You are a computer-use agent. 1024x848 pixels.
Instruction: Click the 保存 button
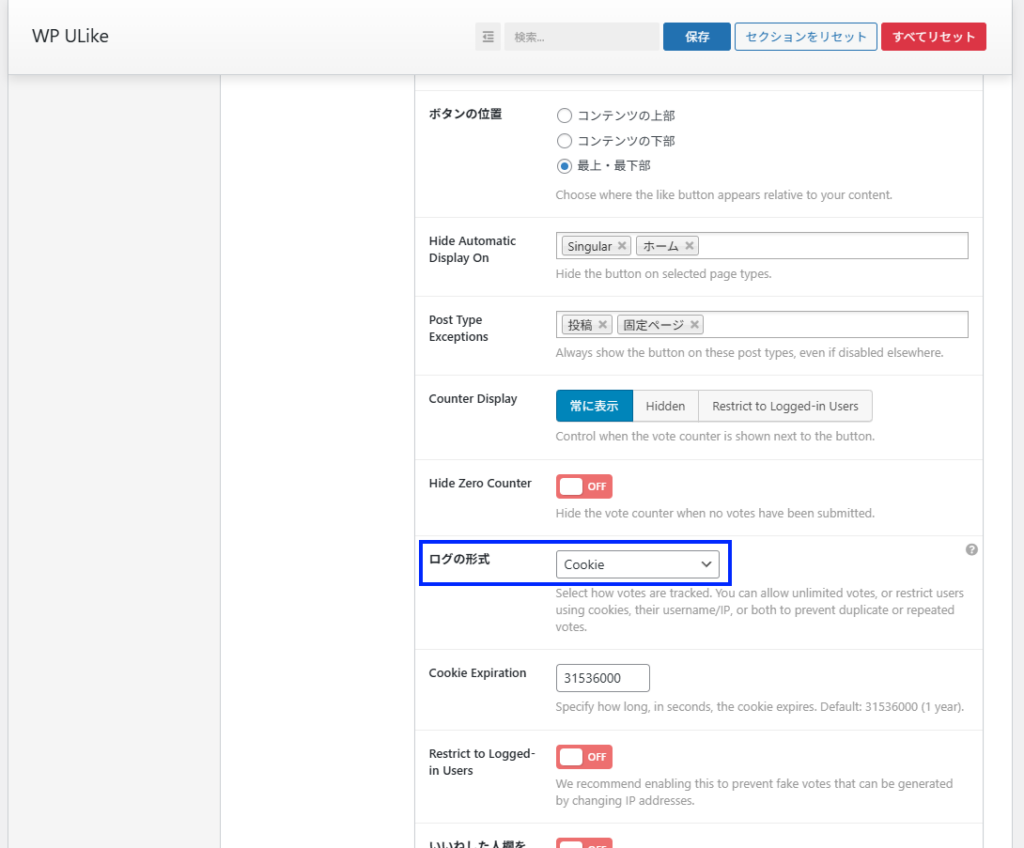(697, 37)
